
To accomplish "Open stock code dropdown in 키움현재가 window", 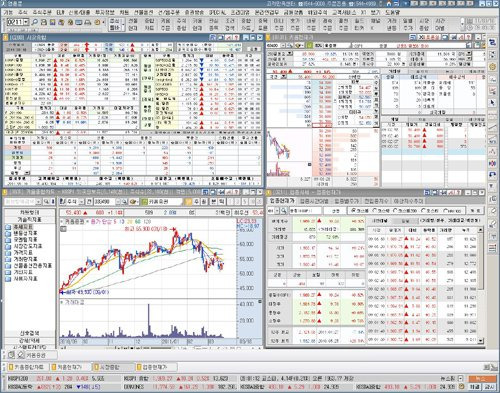I will pos(283,45).
